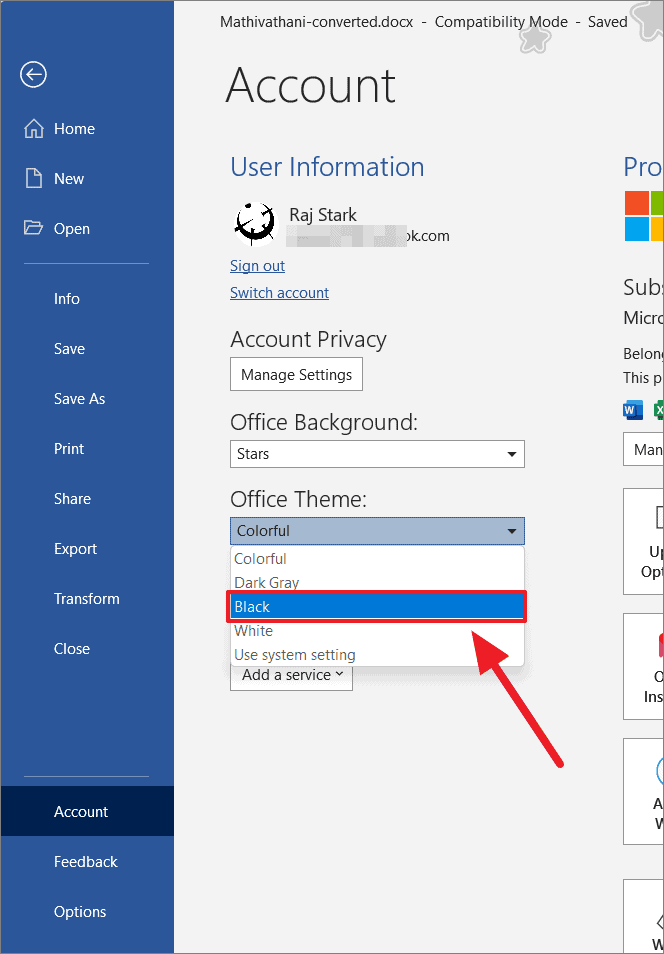This screenshot has height=954, width=664.
Task: Click the Open folder icon
Action: [x=33, y=228]
